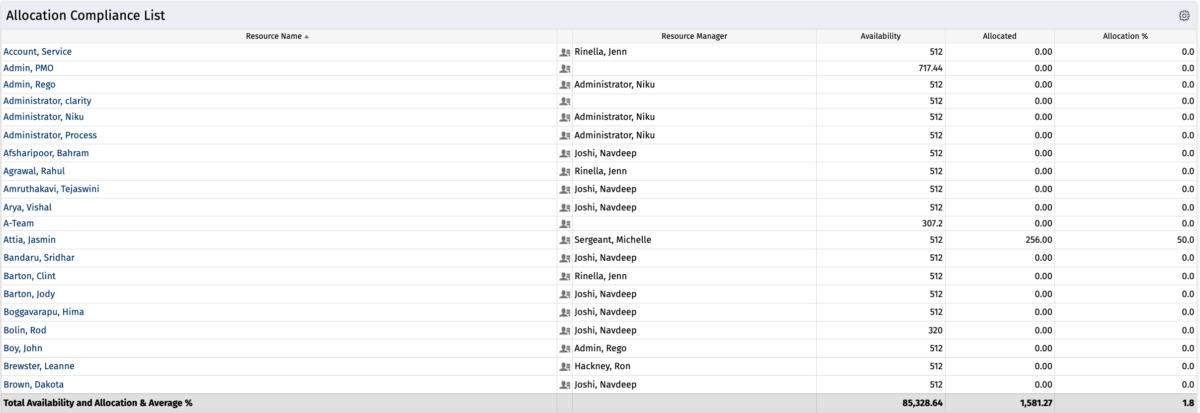1200x413 pixels.
Task: Click resource icon in Amruthakavi, Tejaswini row
Action: 565,189
